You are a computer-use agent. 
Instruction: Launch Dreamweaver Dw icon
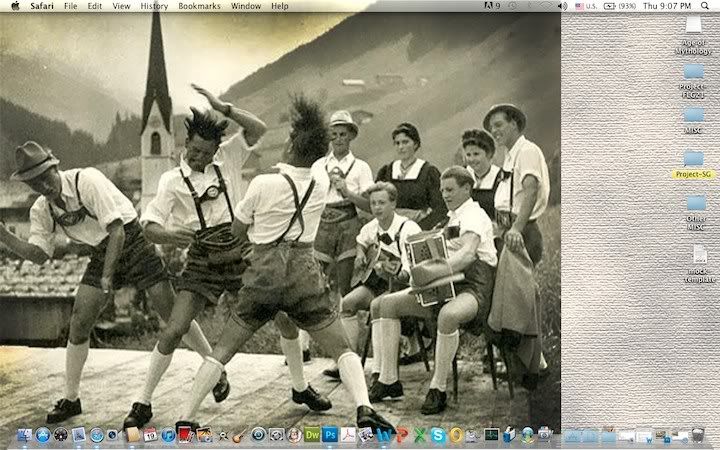coord(312,434)
